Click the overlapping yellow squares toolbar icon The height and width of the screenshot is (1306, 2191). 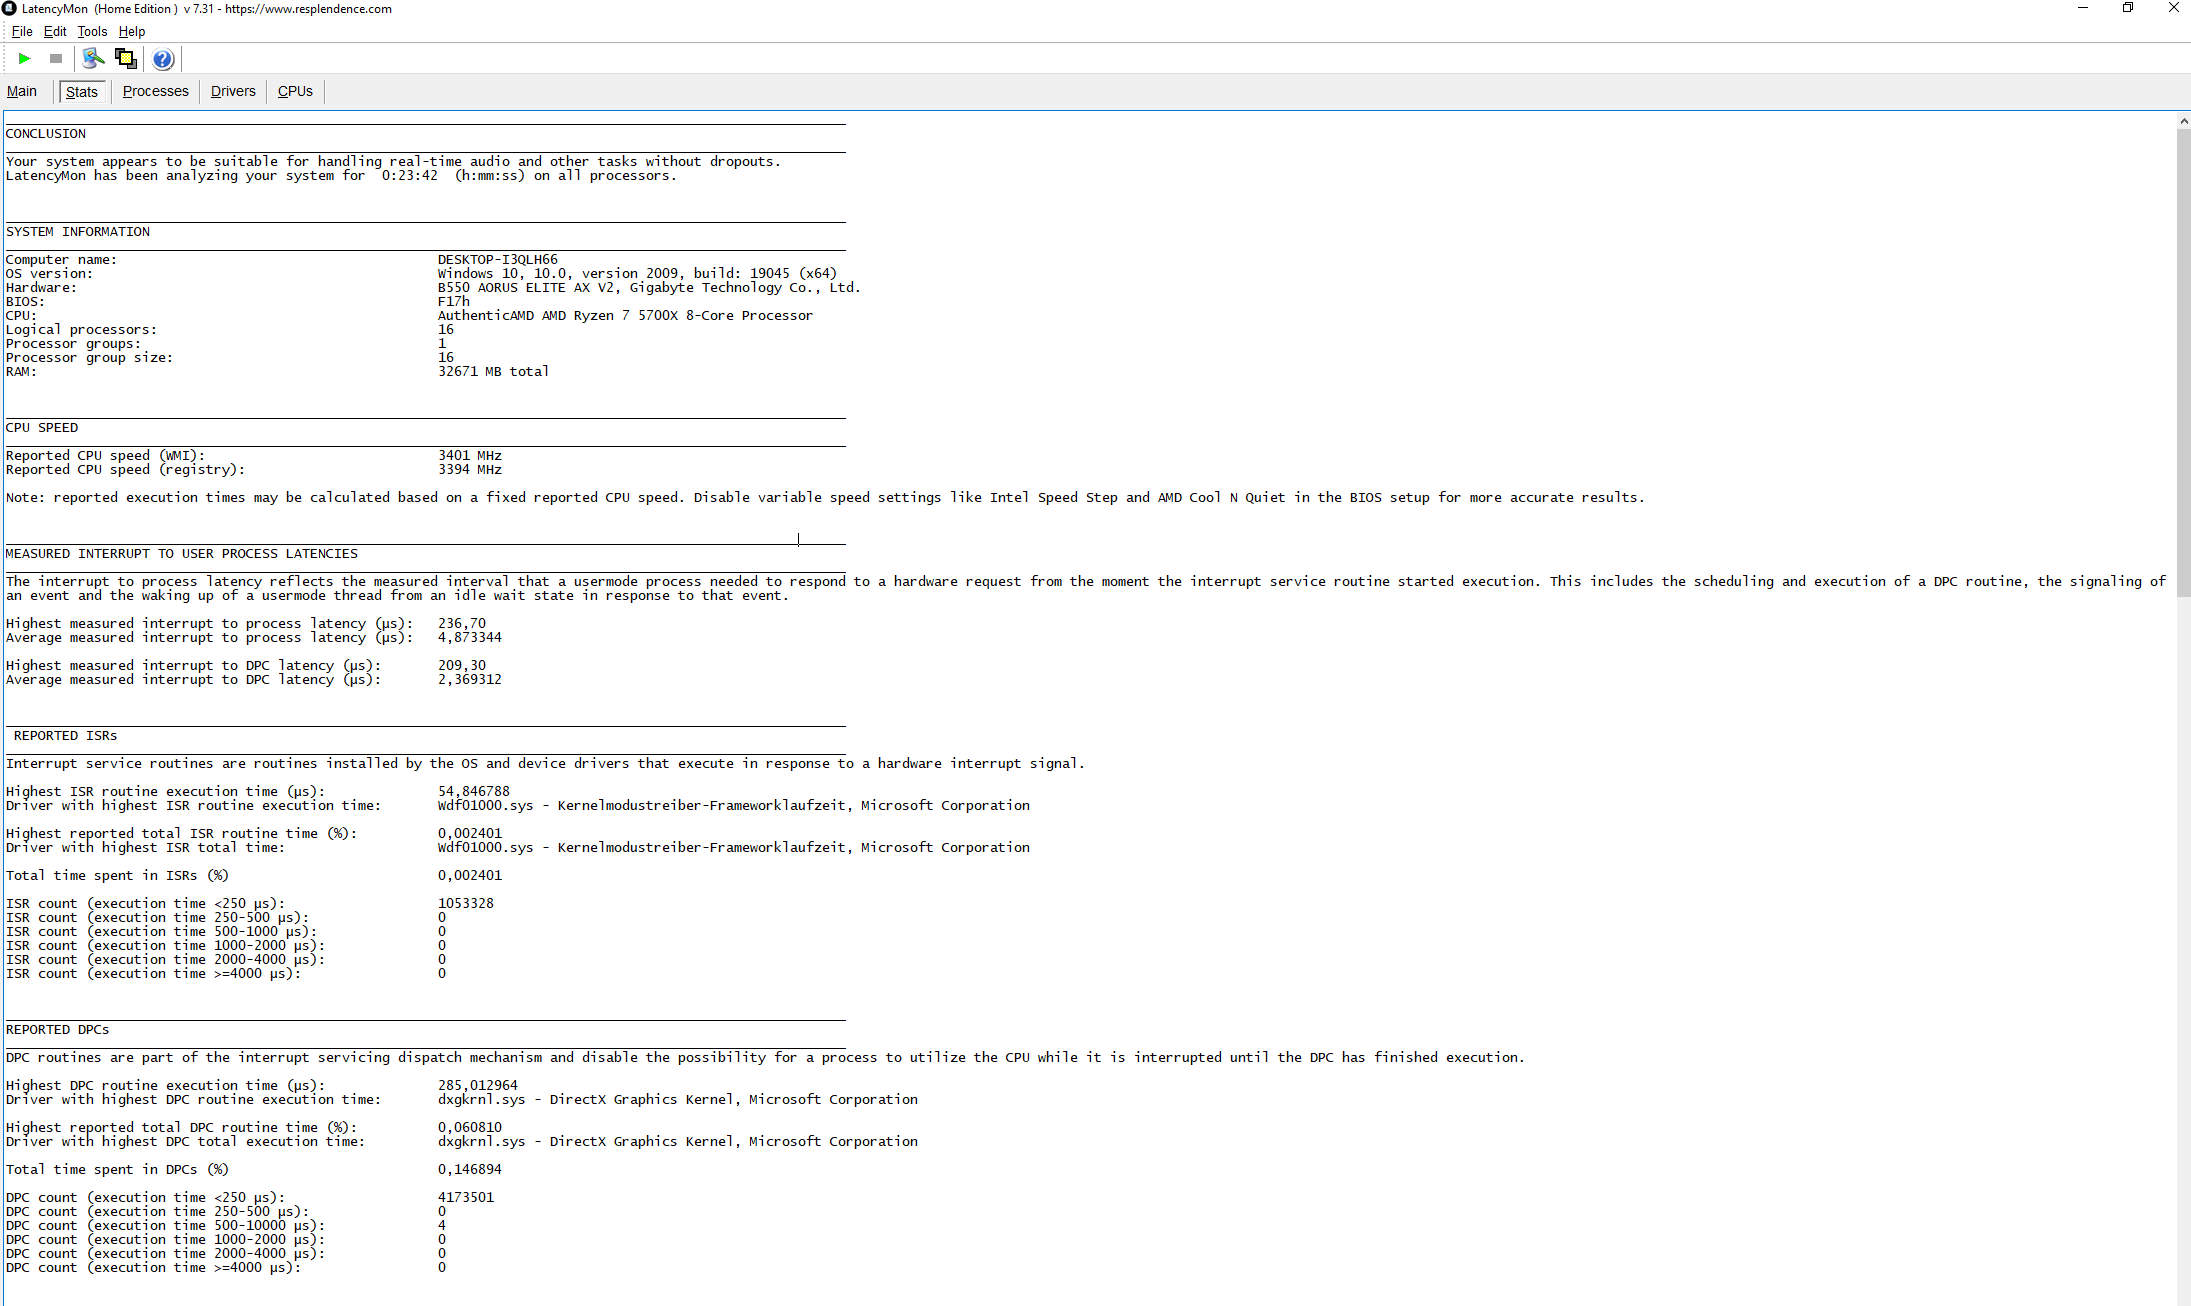(x=126, y=59)
